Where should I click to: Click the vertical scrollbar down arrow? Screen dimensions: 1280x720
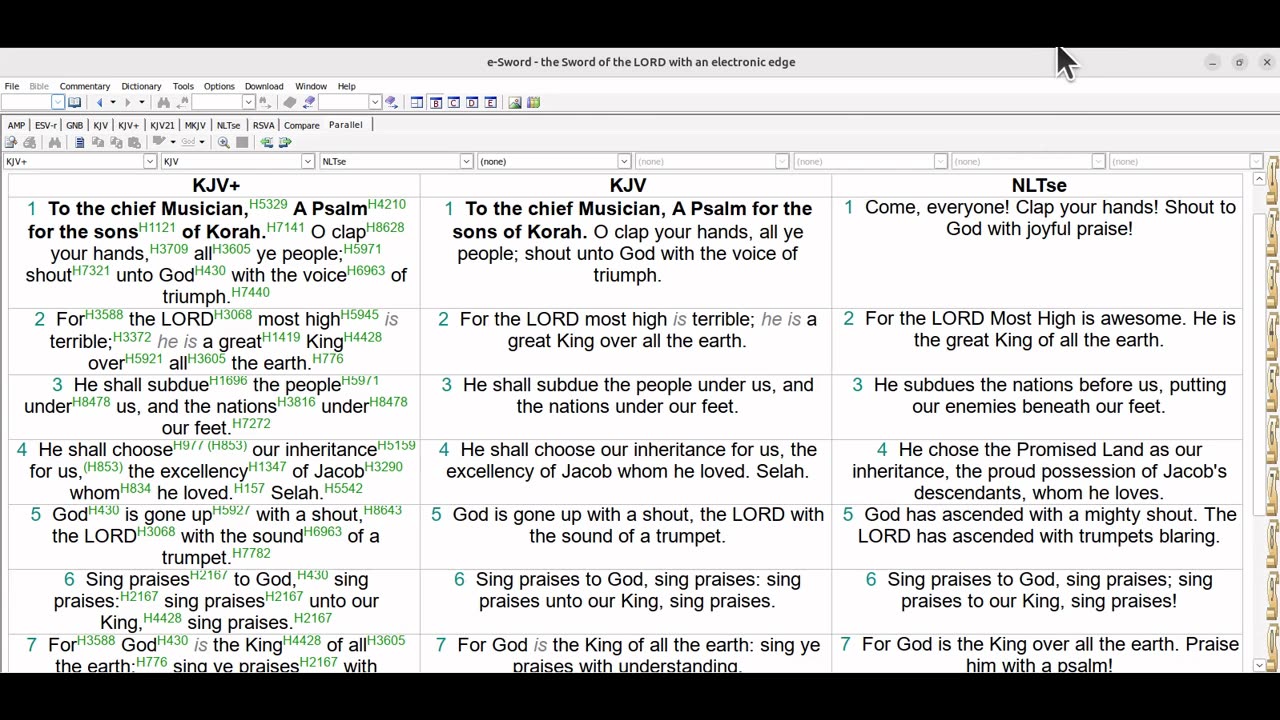[1259, 665]
